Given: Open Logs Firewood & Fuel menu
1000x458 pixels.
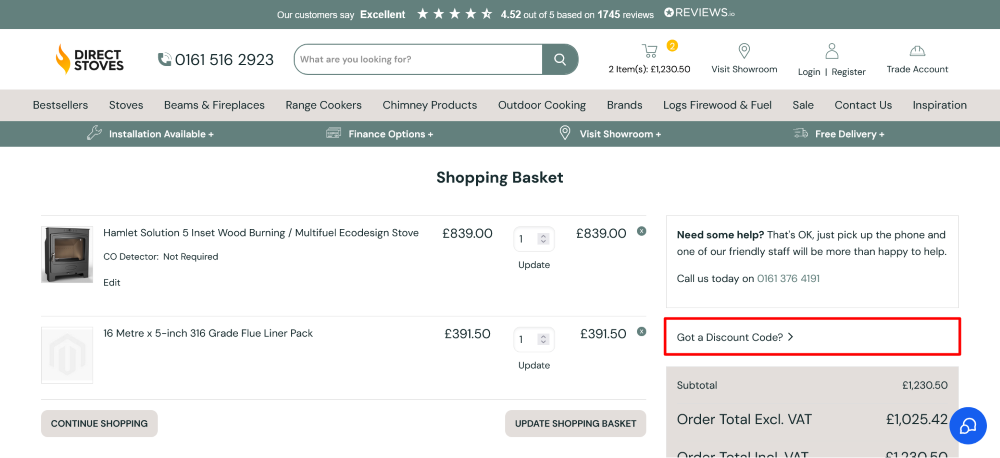Looking at the screenshot, I should click(717, 105).
